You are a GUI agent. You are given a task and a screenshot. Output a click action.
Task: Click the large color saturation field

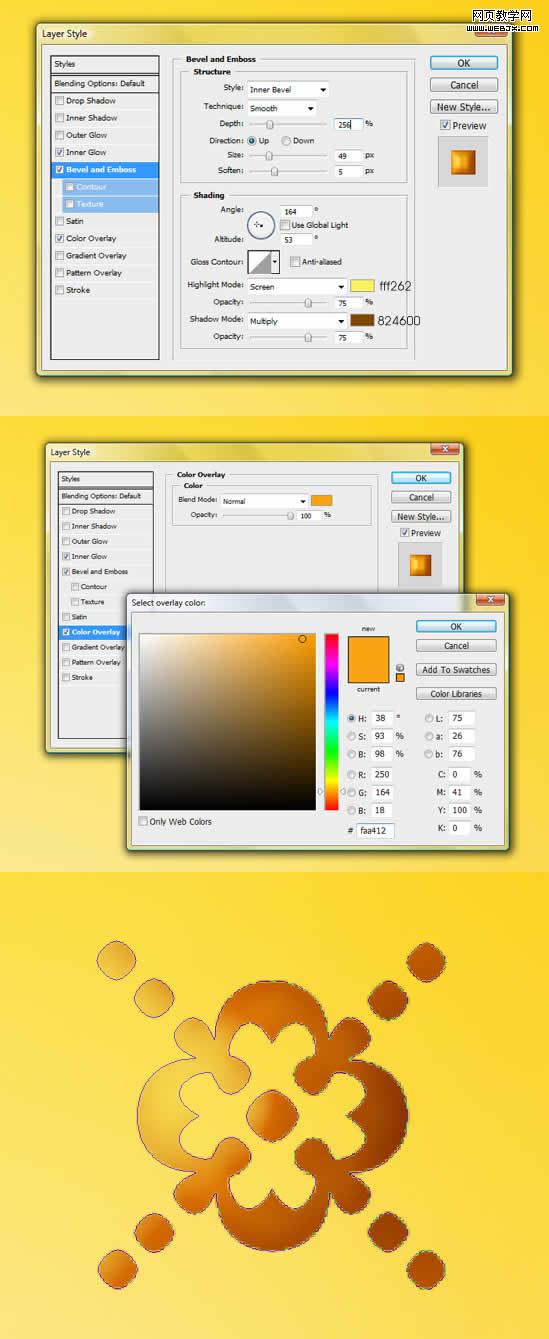click(x=228, y=722)
